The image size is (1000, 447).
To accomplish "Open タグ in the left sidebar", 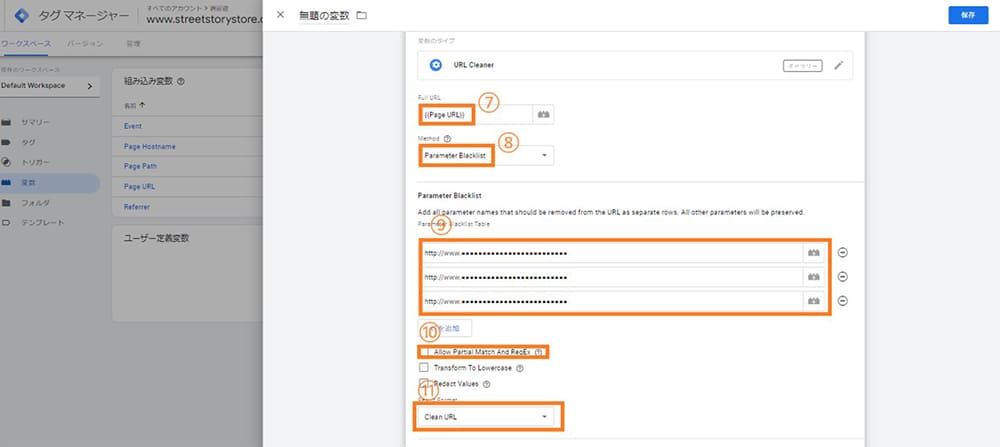I will pos(28,142).
